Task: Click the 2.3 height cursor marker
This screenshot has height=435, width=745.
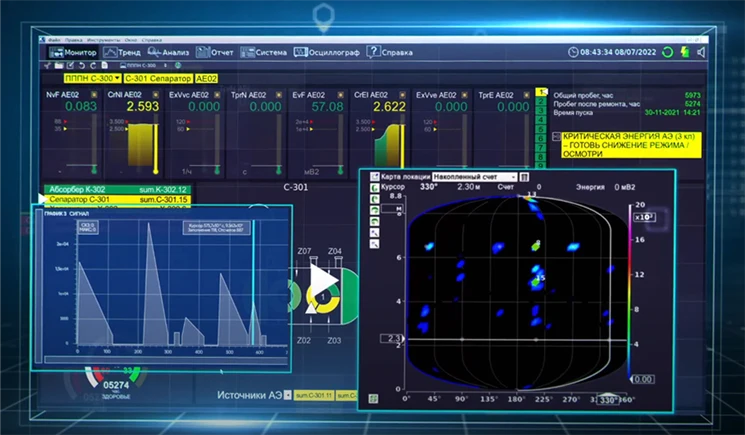Action: [x=392, y=339]
